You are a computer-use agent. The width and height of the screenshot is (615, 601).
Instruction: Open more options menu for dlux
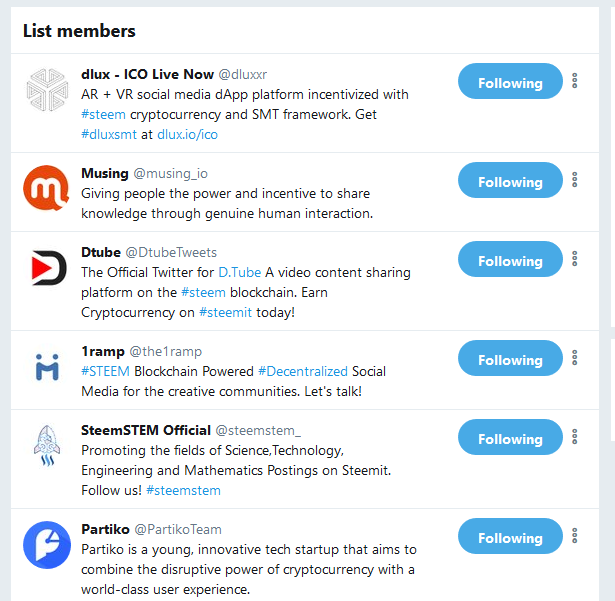click(x=575, y=81)
